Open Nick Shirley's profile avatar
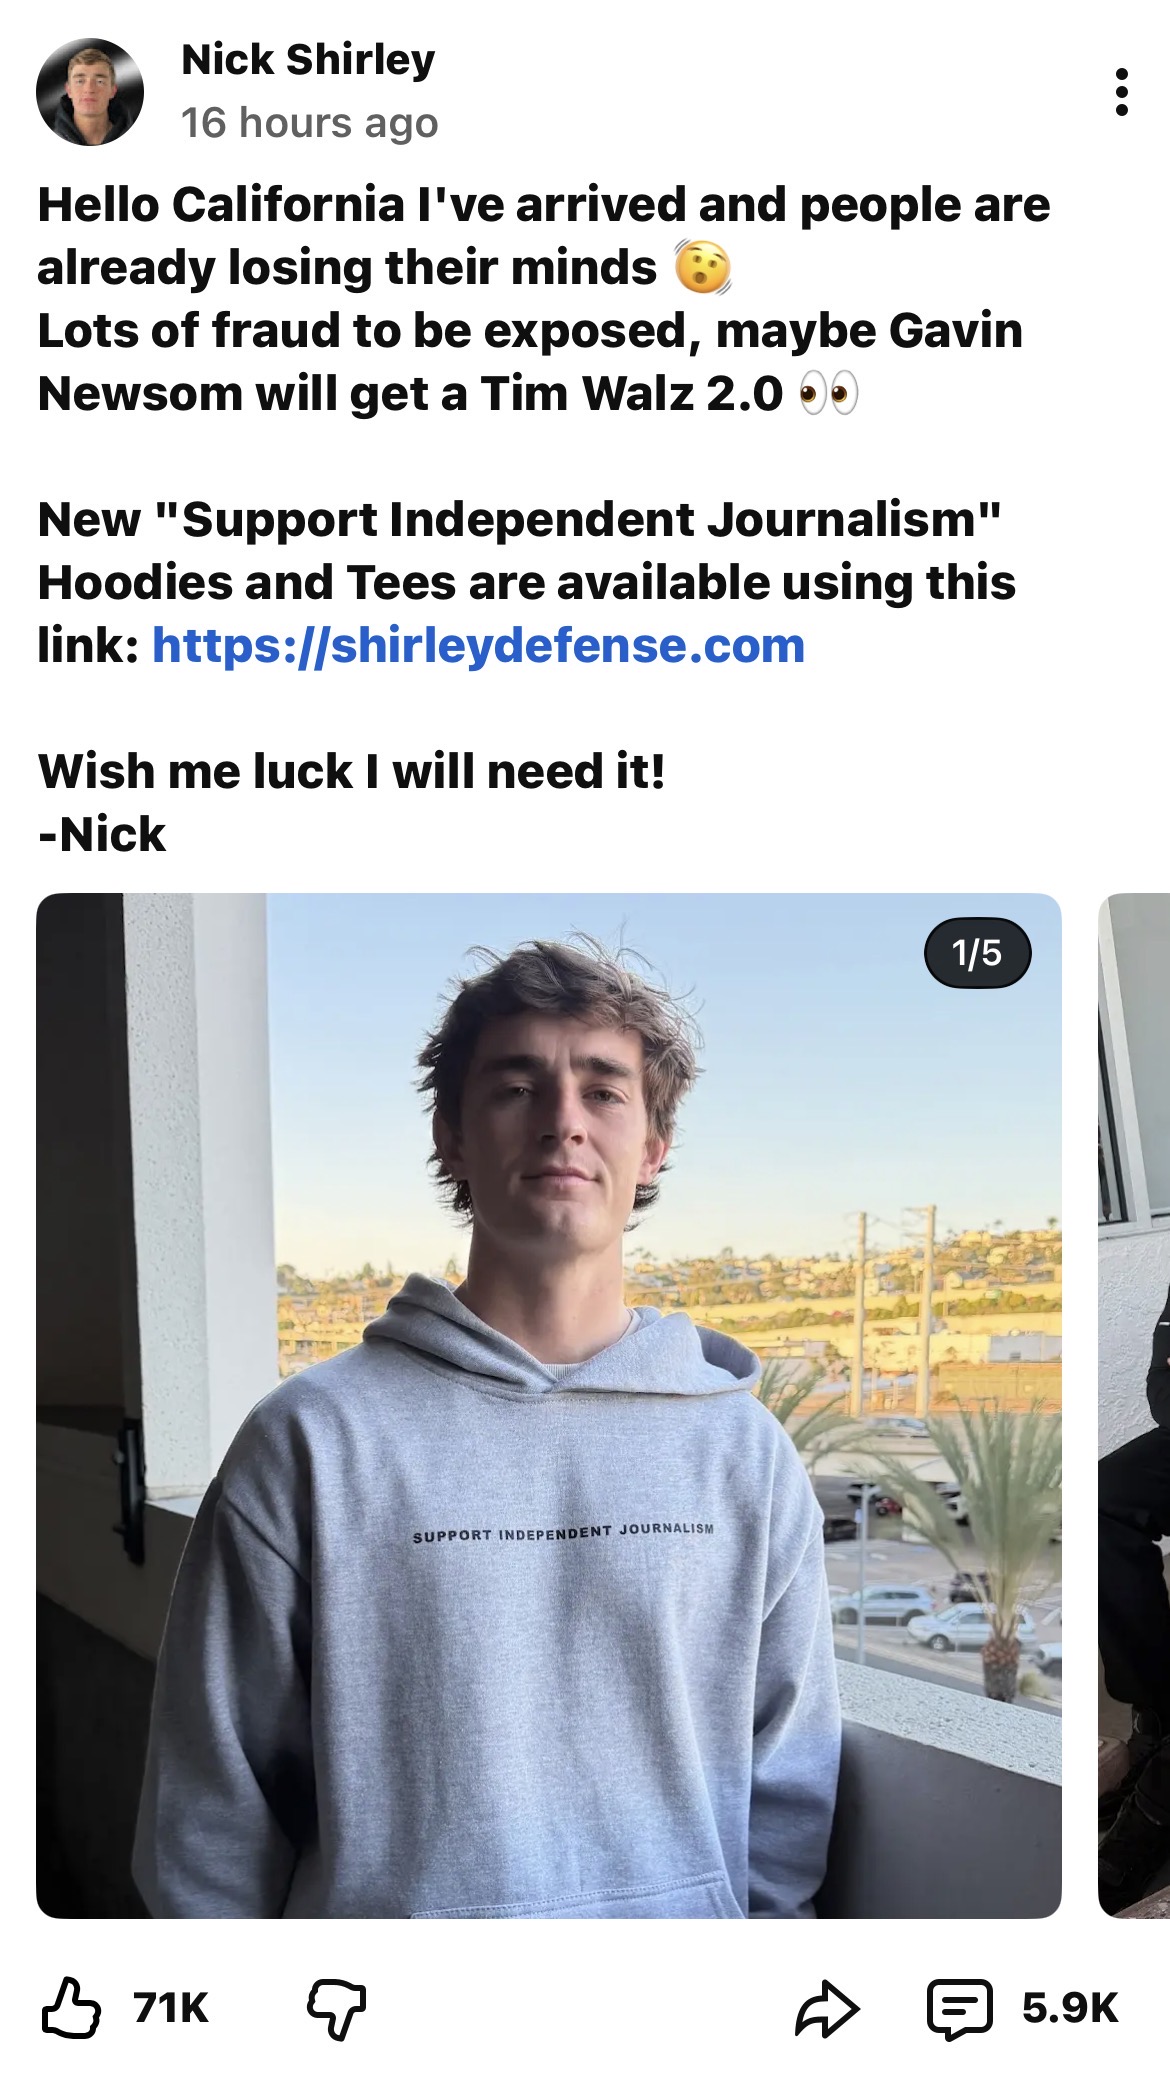 pos(90,92)
